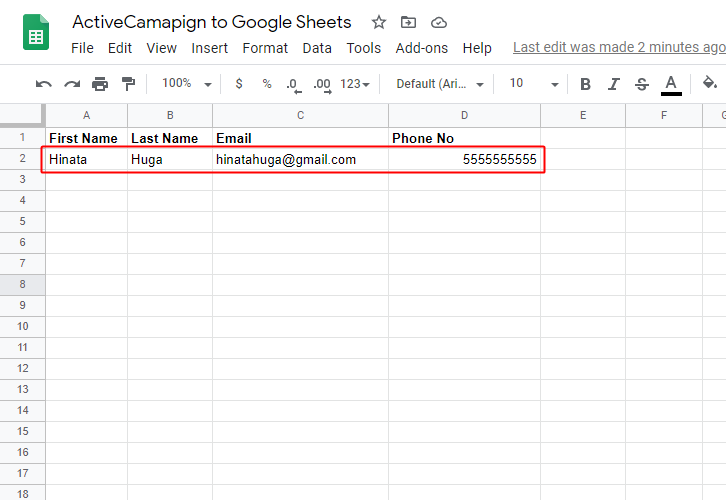Open the zoom level dropdown

pos(187,83)
